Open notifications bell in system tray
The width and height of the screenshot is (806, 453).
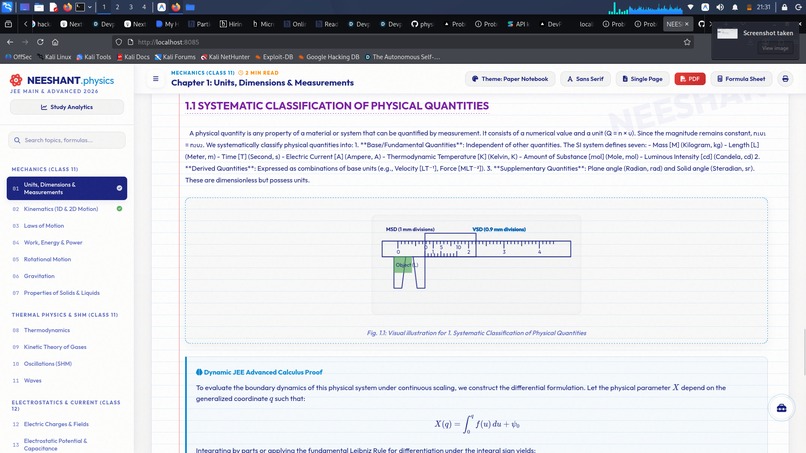(x=735, y=7)
